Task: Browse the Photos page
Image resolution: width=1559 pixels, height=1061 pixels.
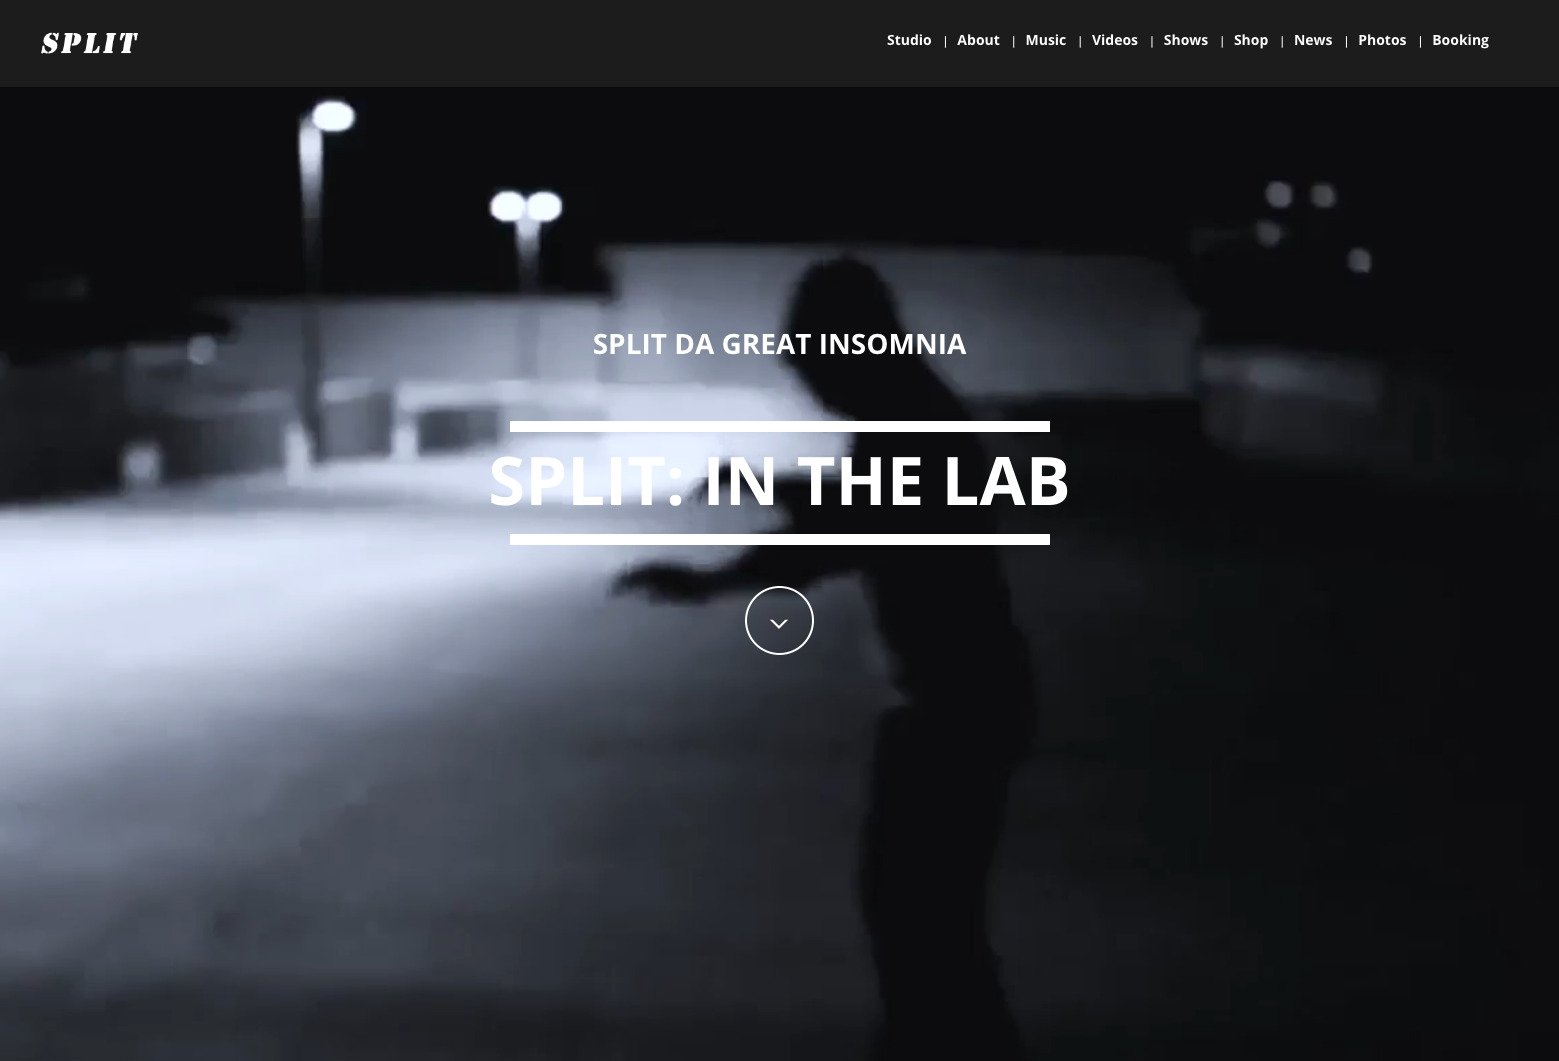Action: [x=1381, y=40]
